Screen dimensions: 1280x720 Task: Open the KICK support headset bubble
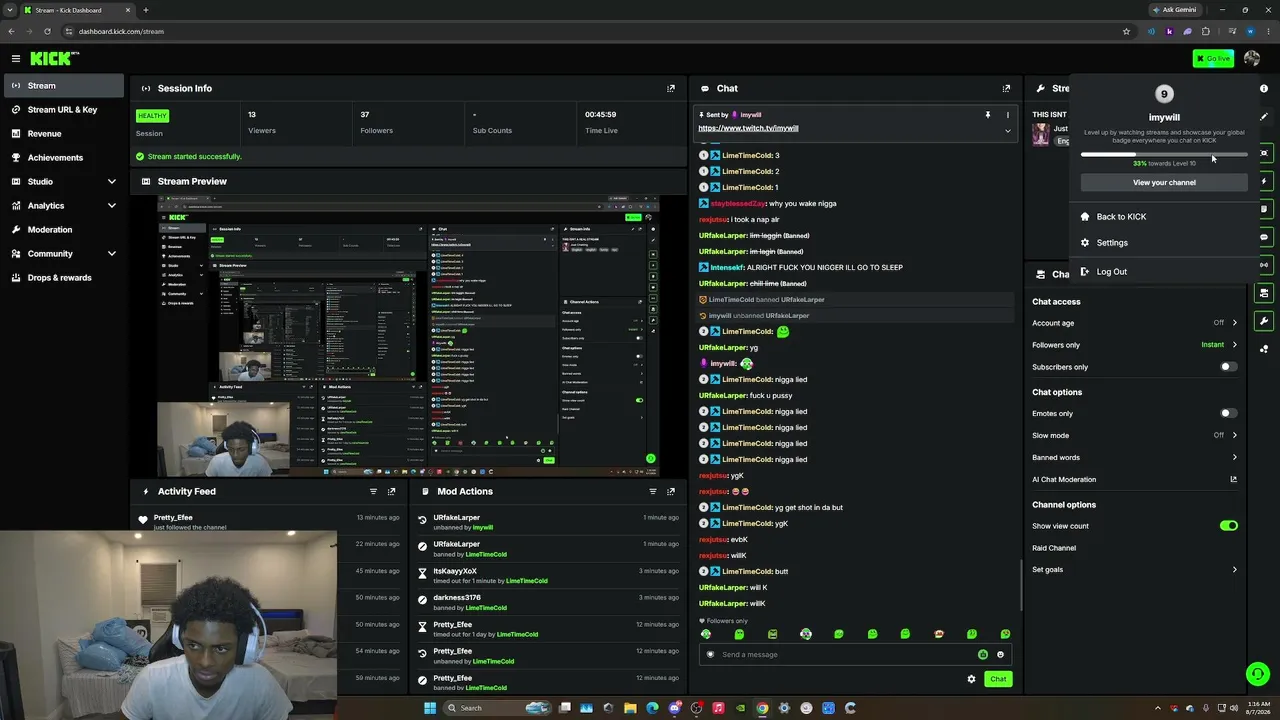(x=1258, y=674)
